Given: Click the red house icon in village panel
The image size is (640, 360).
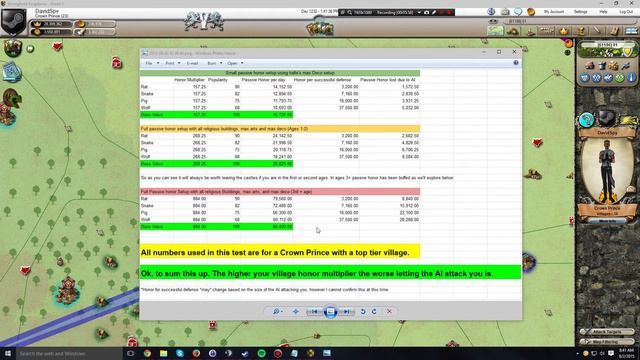Looking at the screenshot, I should coord(590,65).
